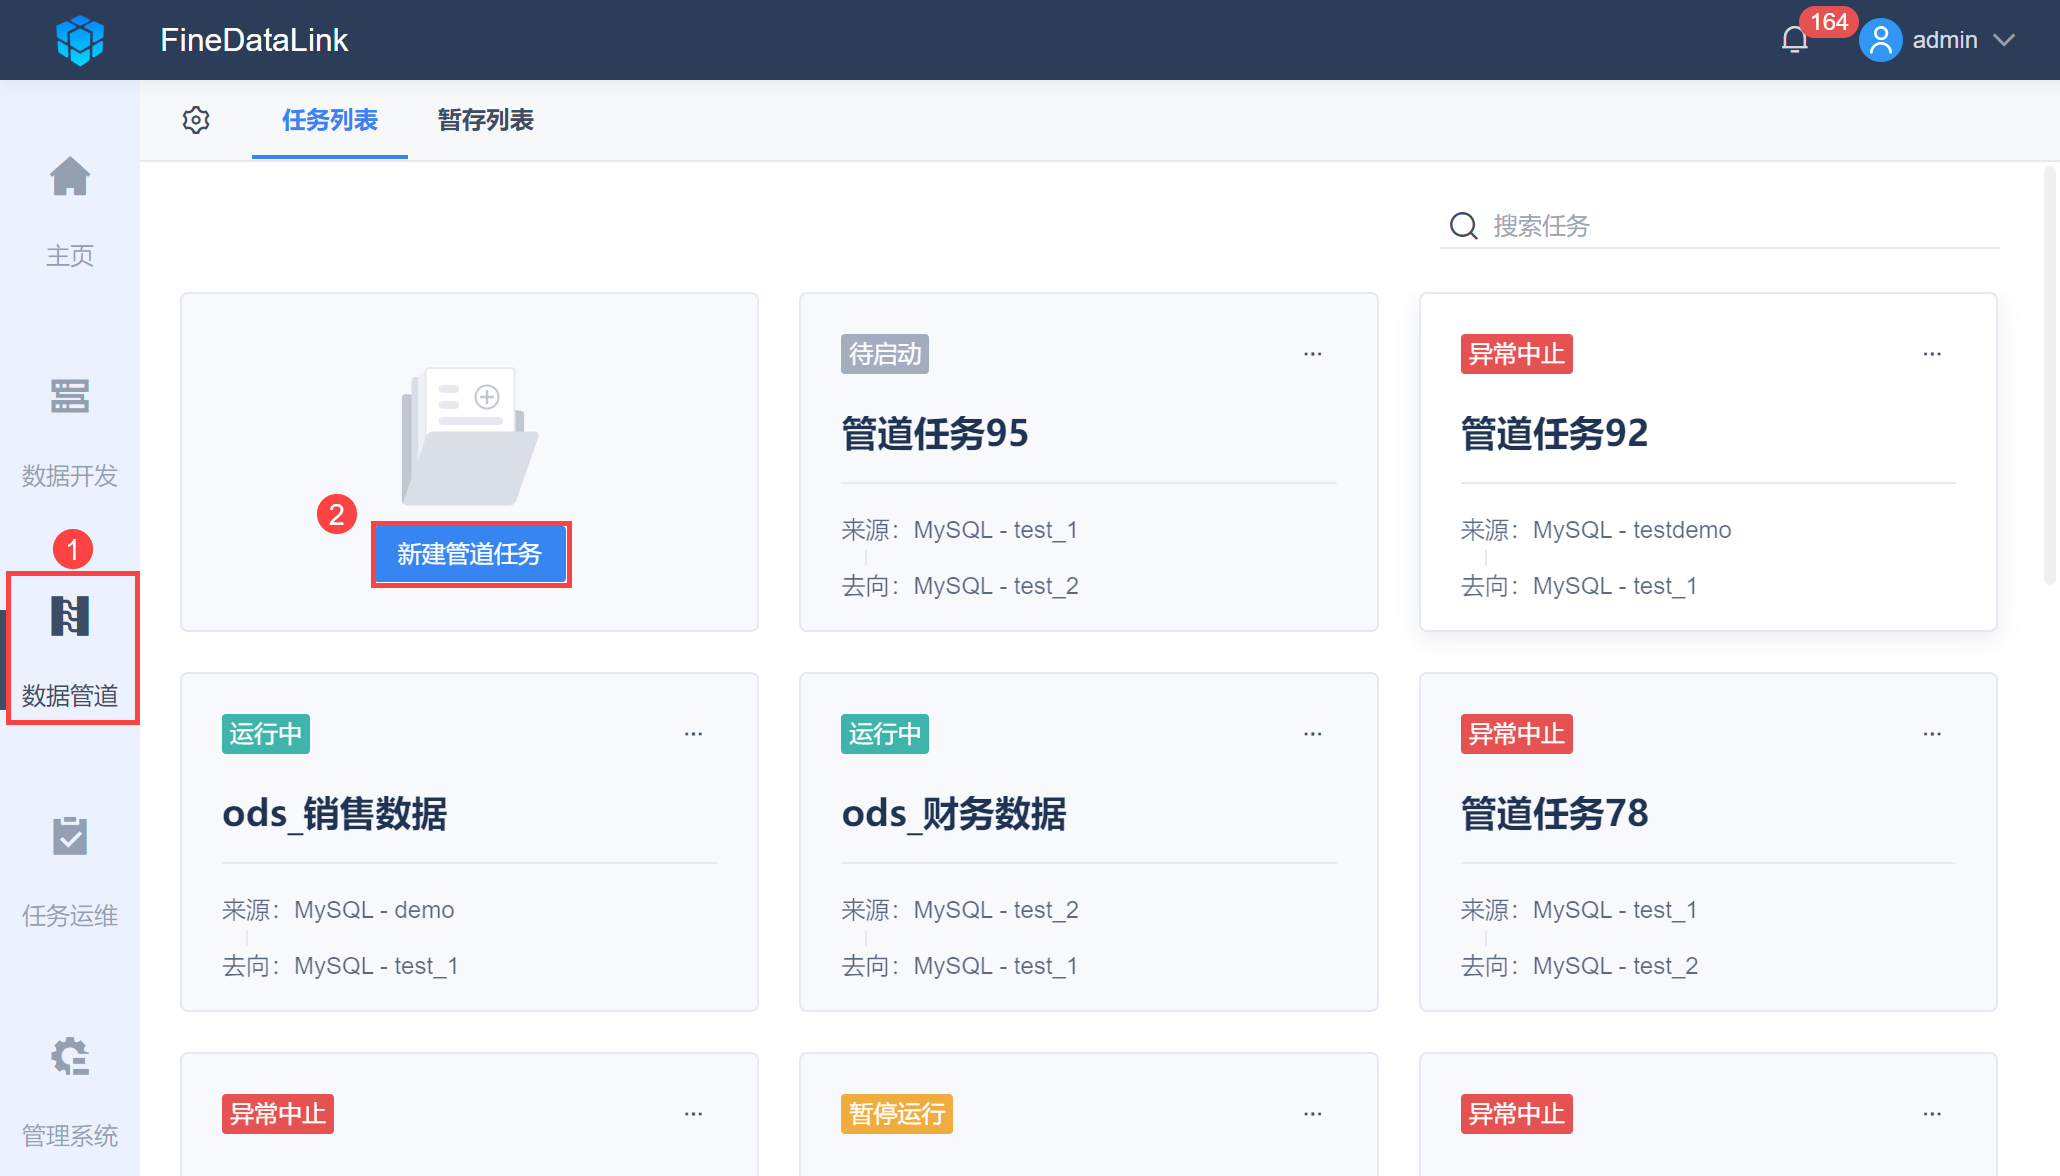Open the 主页 home icon in sidebar
The image size is (2060, 1176).
[70, 177]
